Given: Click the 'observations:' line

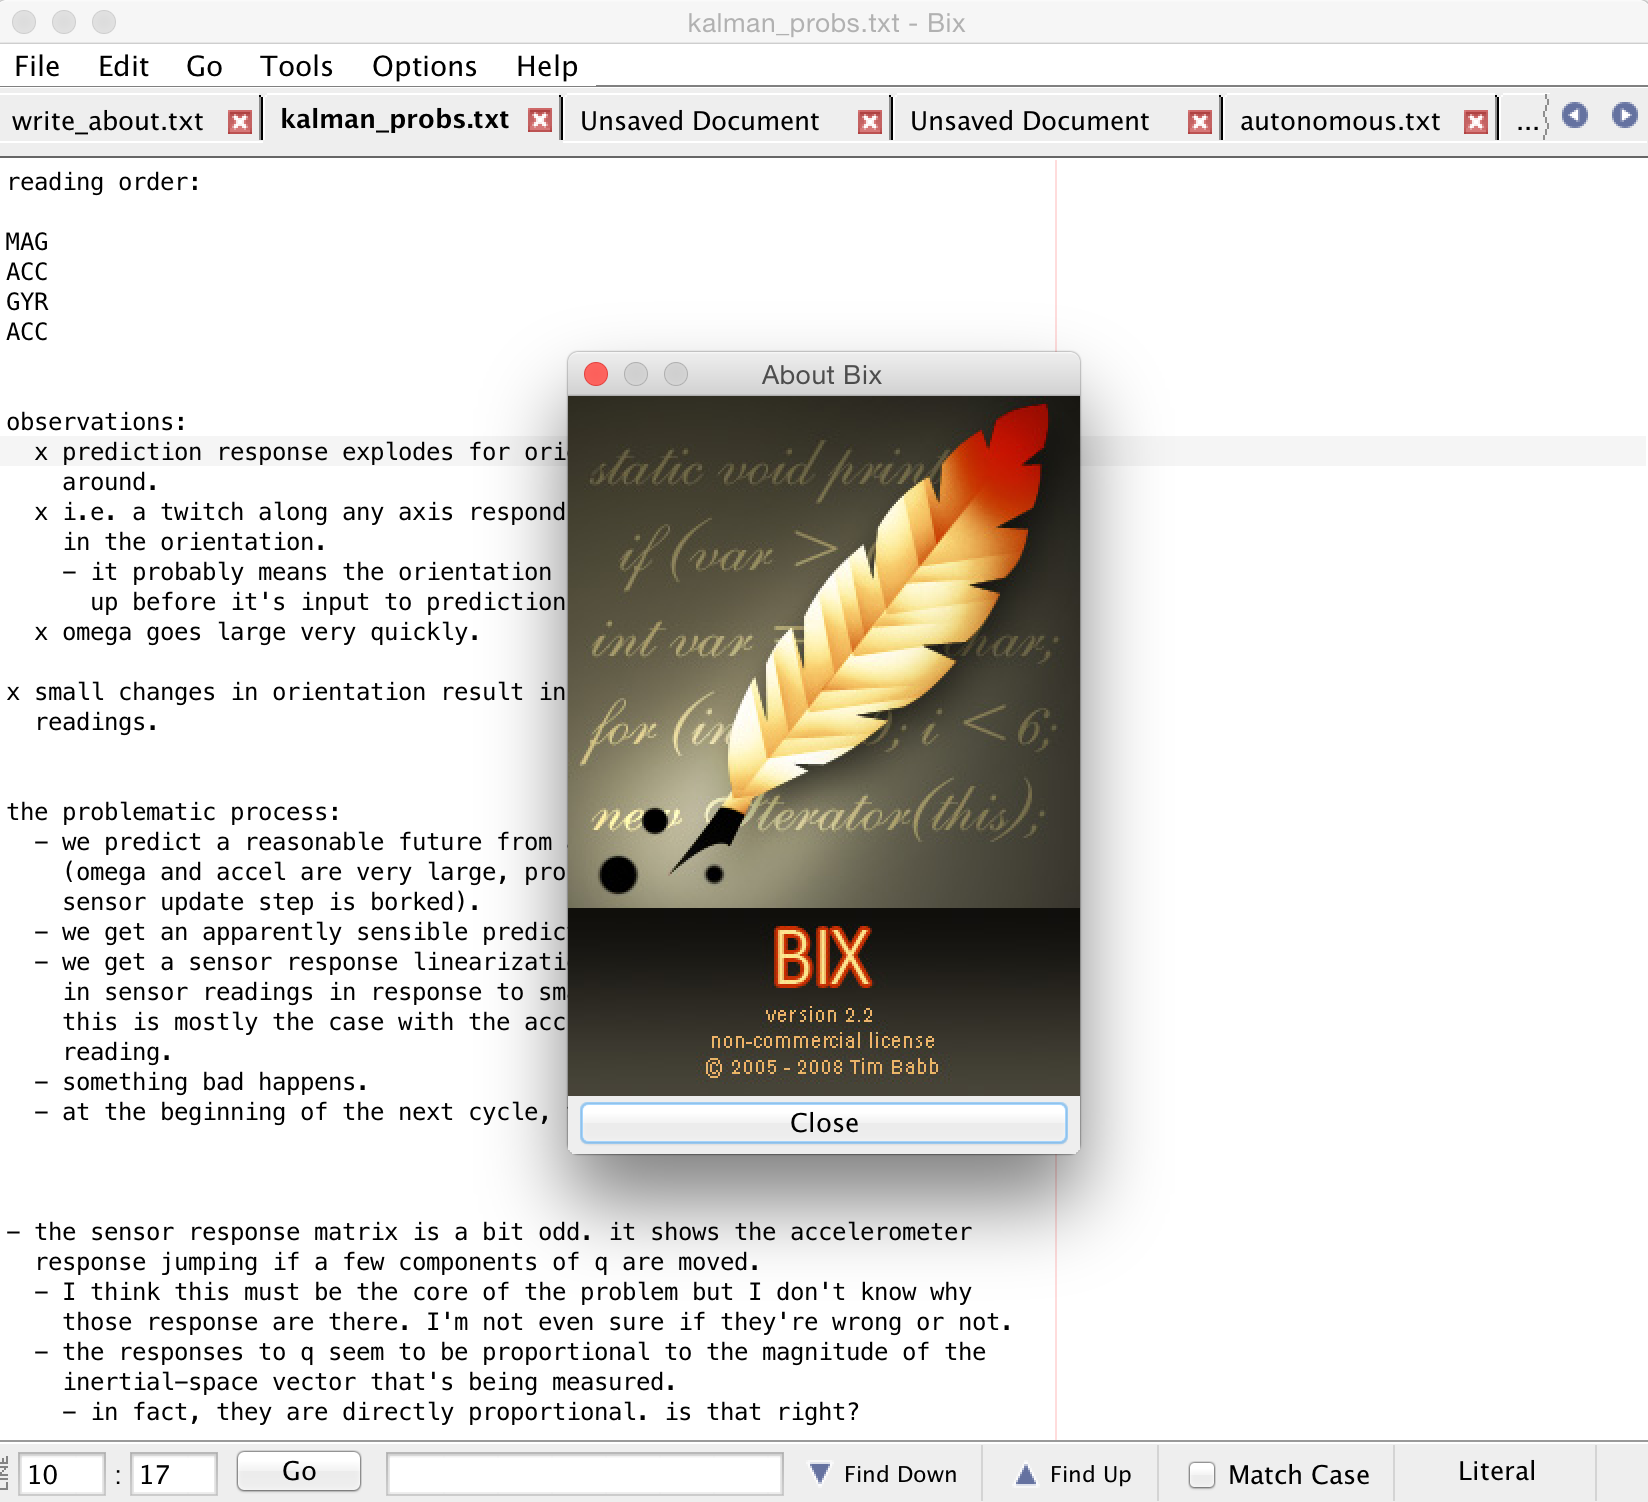Looking at the screenshot, I should pos(96,422).
